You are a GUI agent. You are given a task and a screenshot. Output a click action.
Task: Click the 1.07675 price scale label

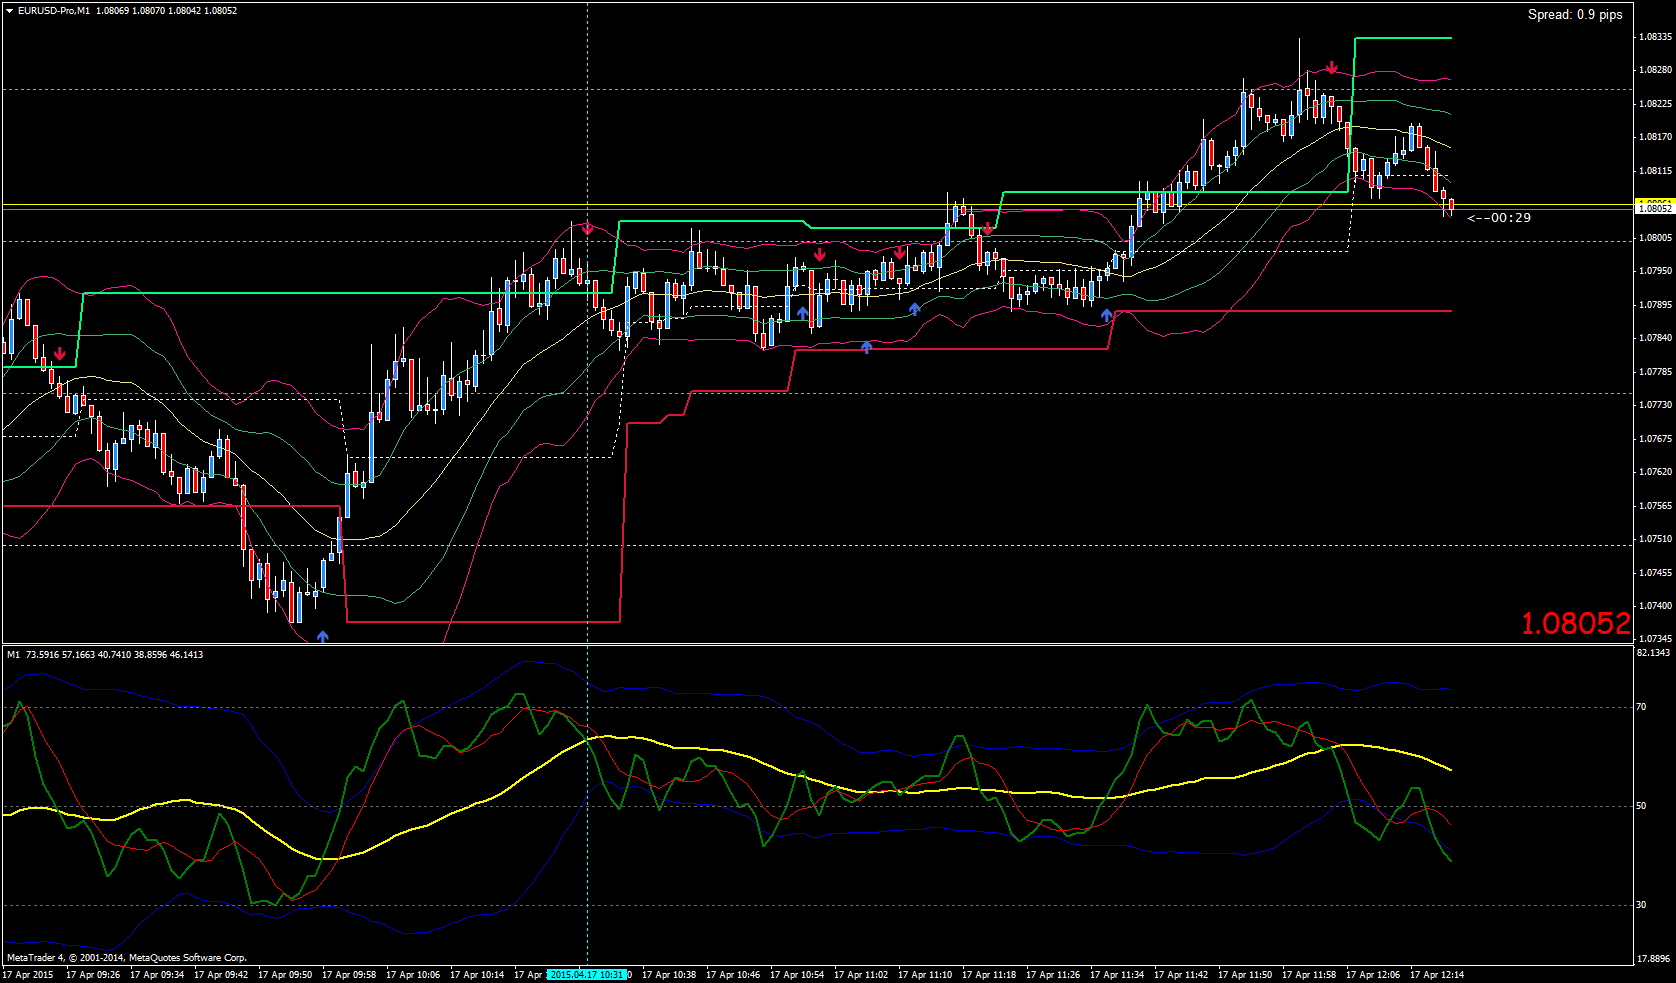point(1655,439)
